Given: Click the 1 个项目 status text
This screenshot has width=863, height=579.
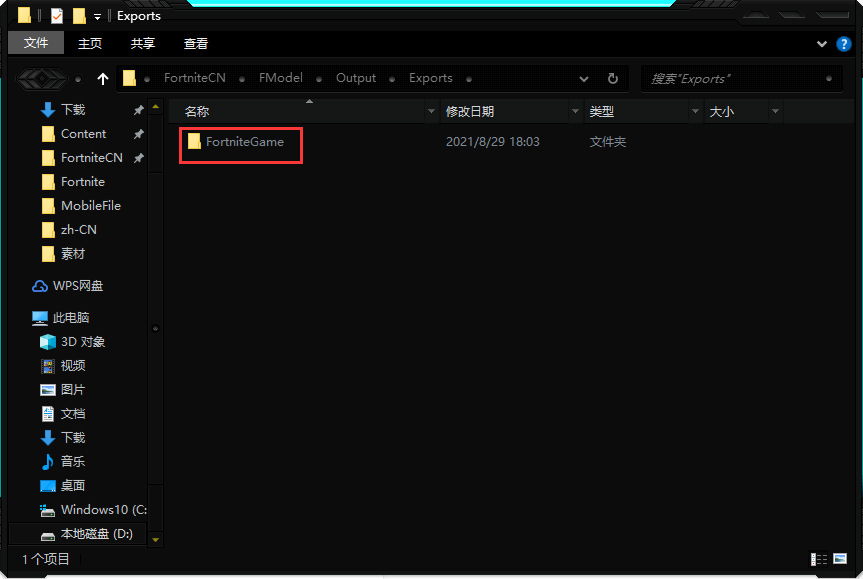Looking at the screenshot, I should pyautogui.click(x=46, y=559).
